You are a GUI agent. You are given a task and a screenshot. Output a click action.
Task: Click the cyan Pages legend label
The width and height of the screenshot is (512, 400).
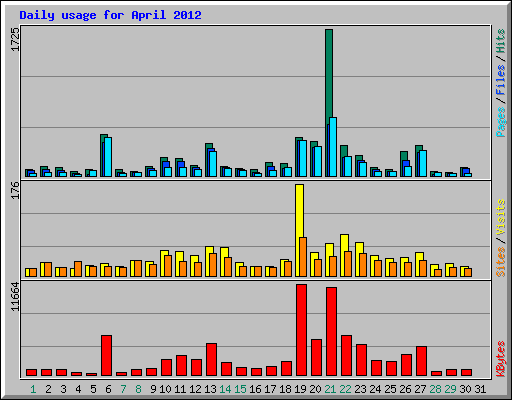(x=500, y=122)
